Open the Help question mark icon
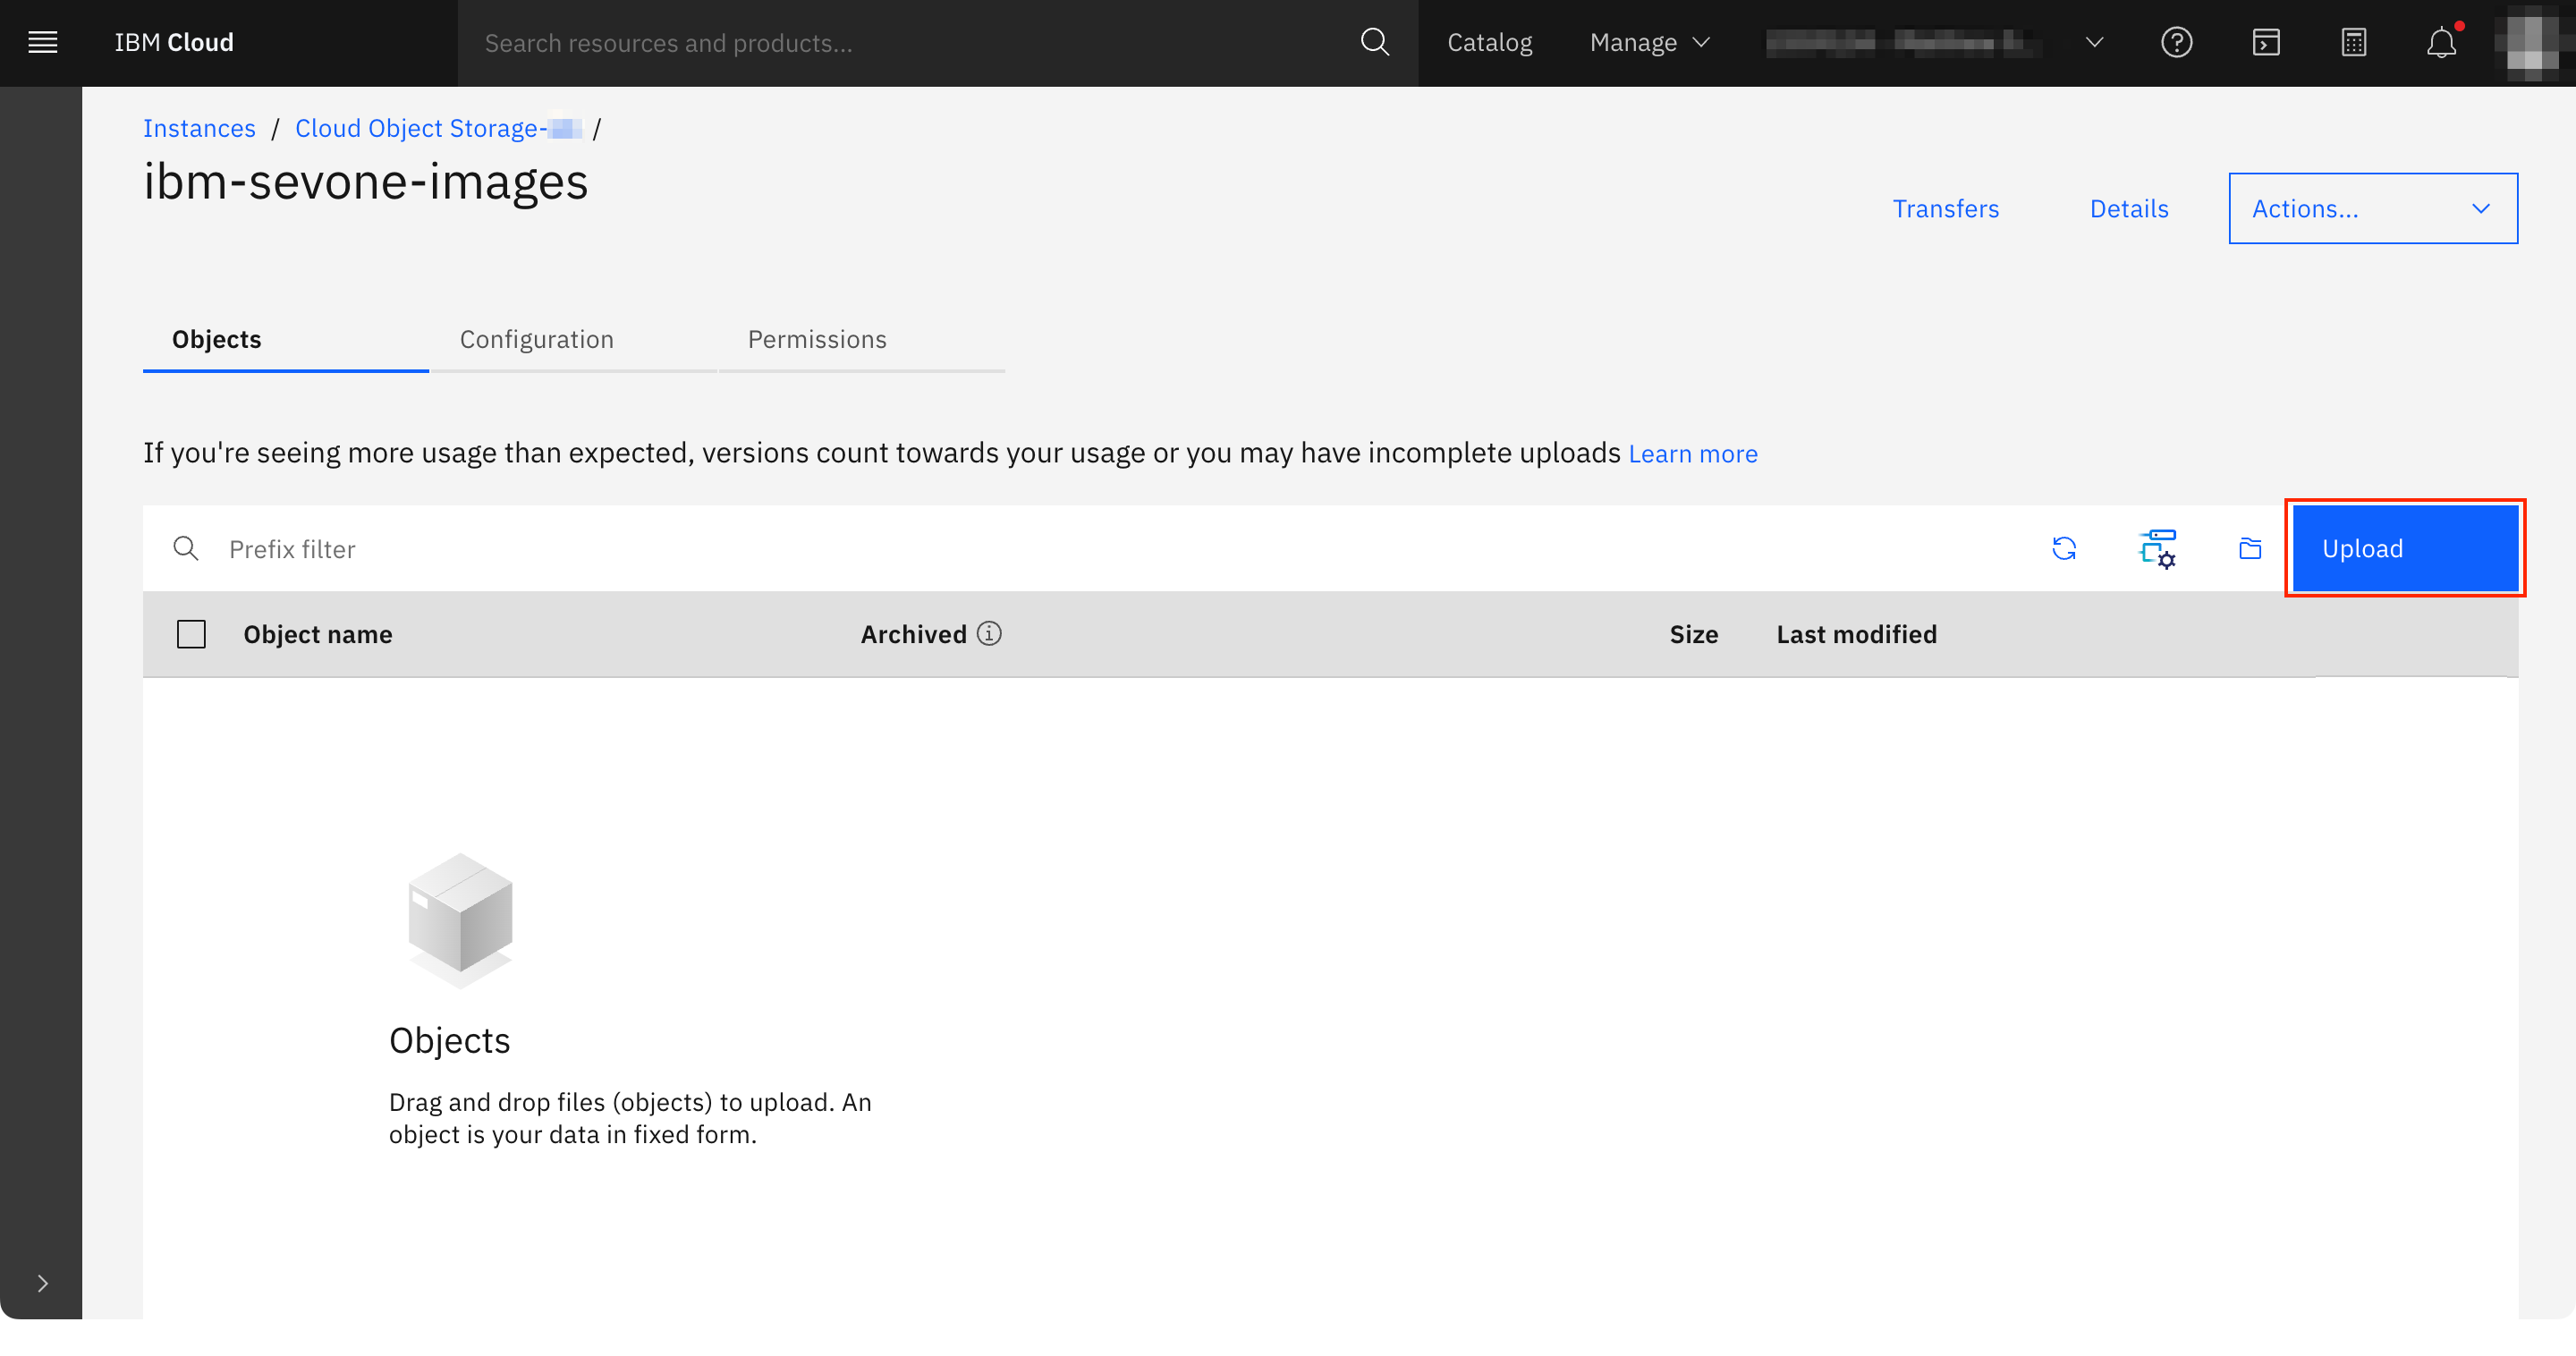The height and width of the screenshot is (1356, 2576). [2177, 42]
